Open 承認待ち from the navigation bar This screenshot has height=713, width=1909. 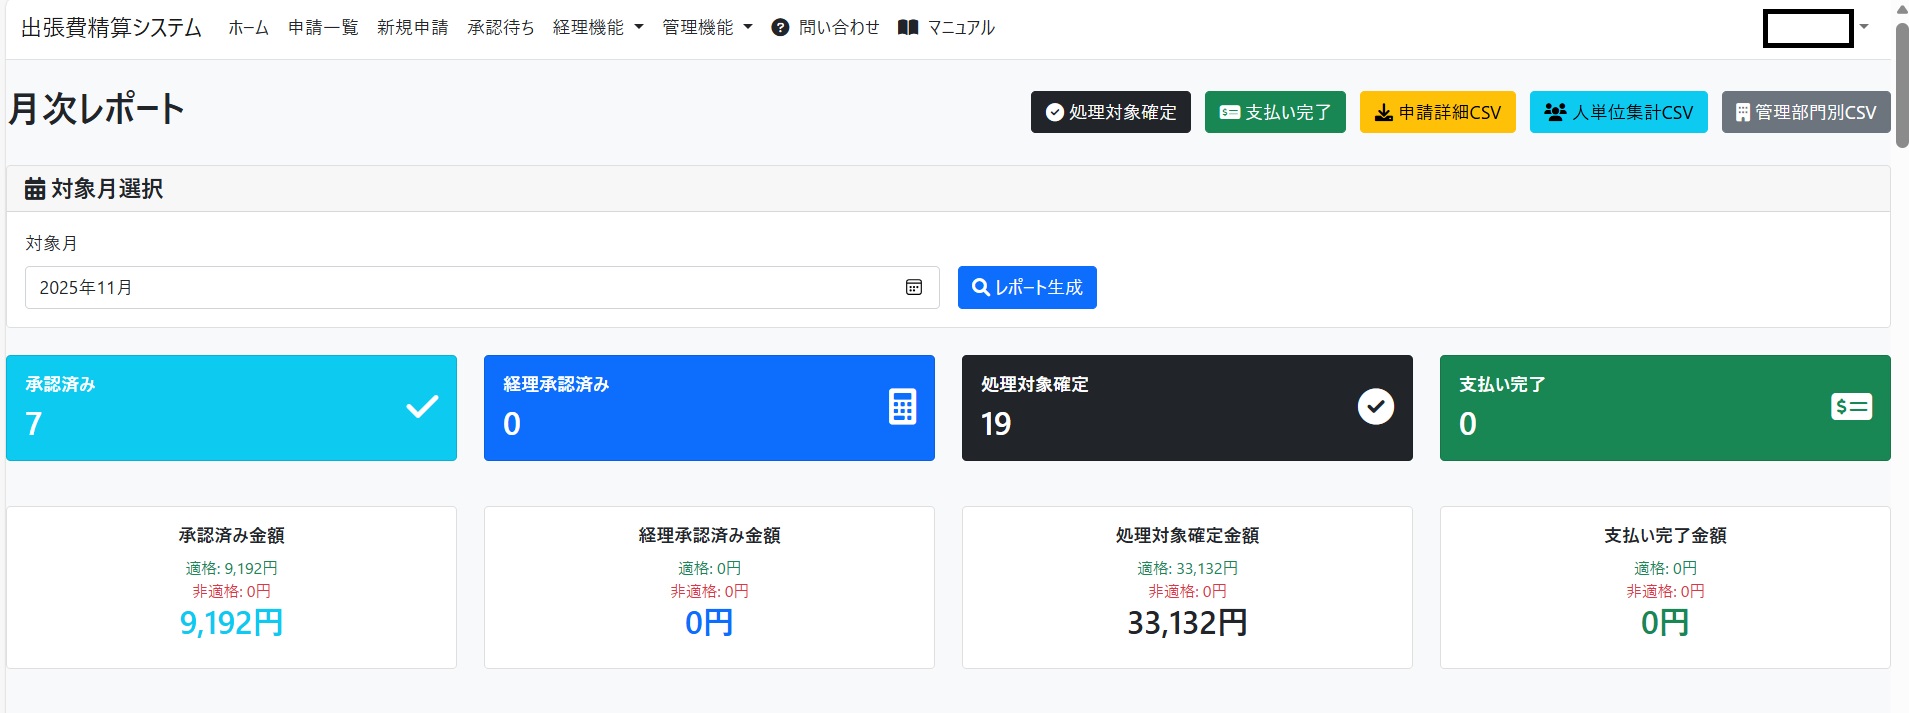click(x=500, y=28)
